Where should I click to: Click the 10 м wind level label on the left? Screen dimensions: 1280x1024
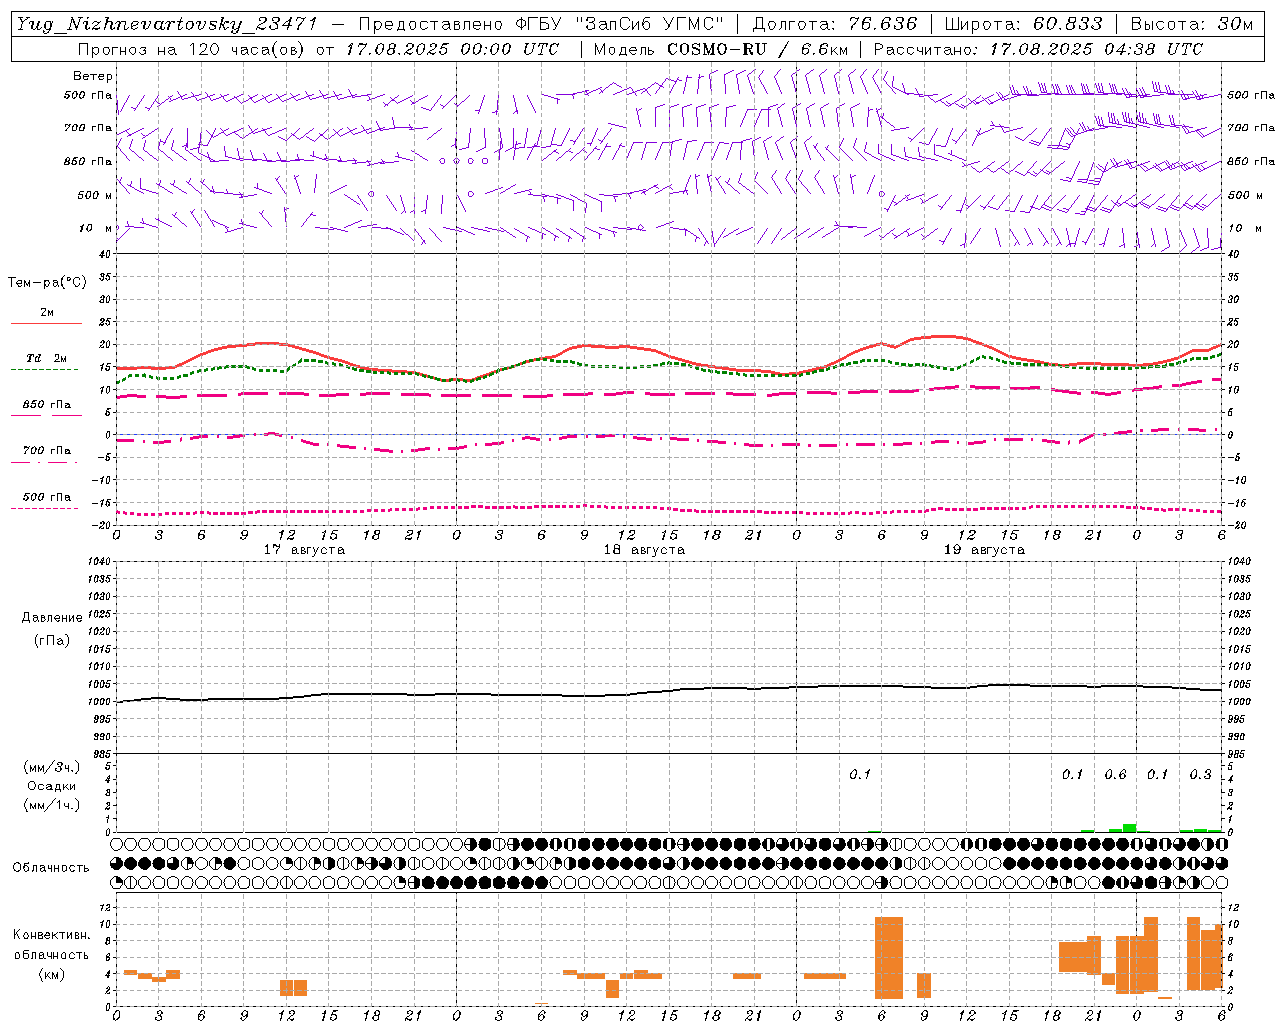[x=96, y=228]
